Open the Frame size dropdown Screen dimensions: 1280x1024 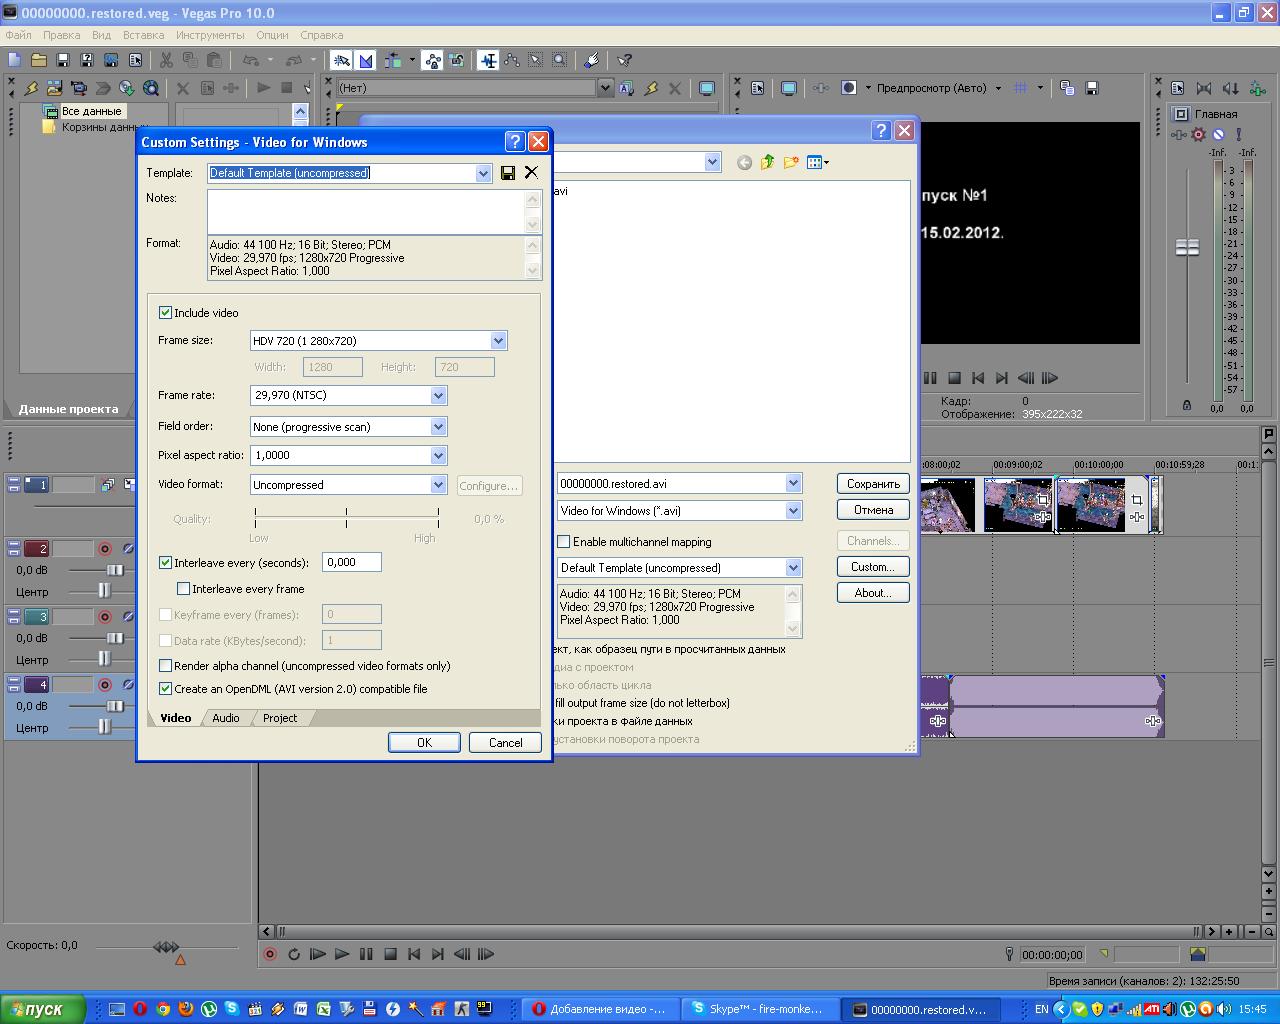tap(498, 341)
